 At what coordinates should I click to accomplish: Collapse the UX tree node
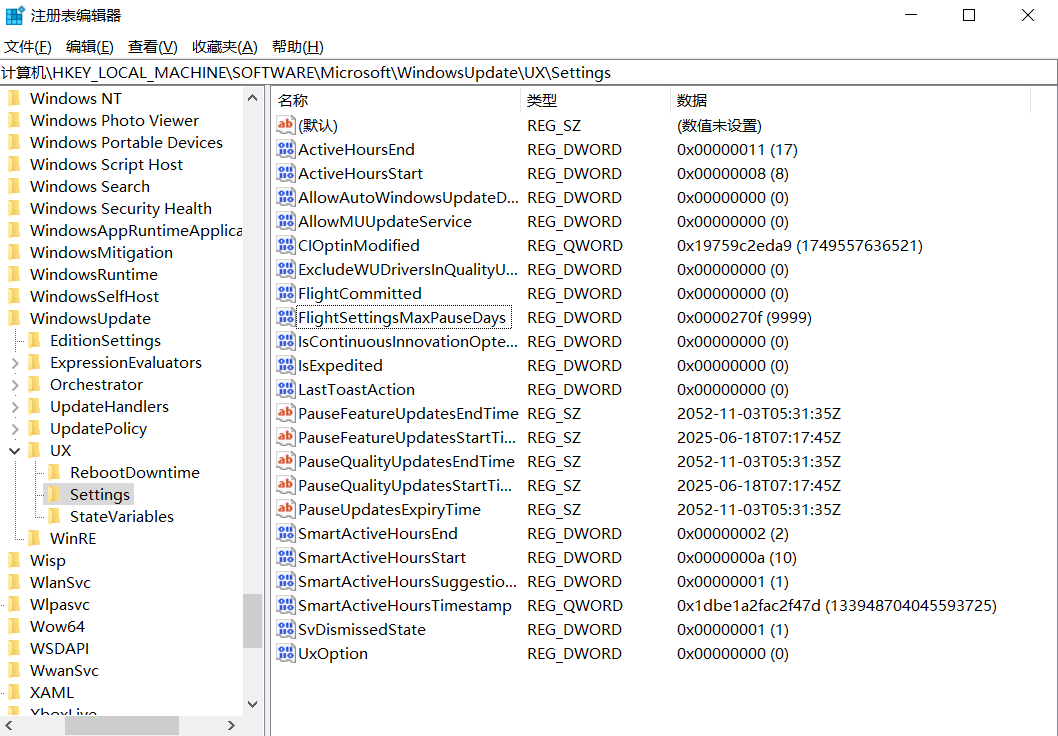(15, 451)
